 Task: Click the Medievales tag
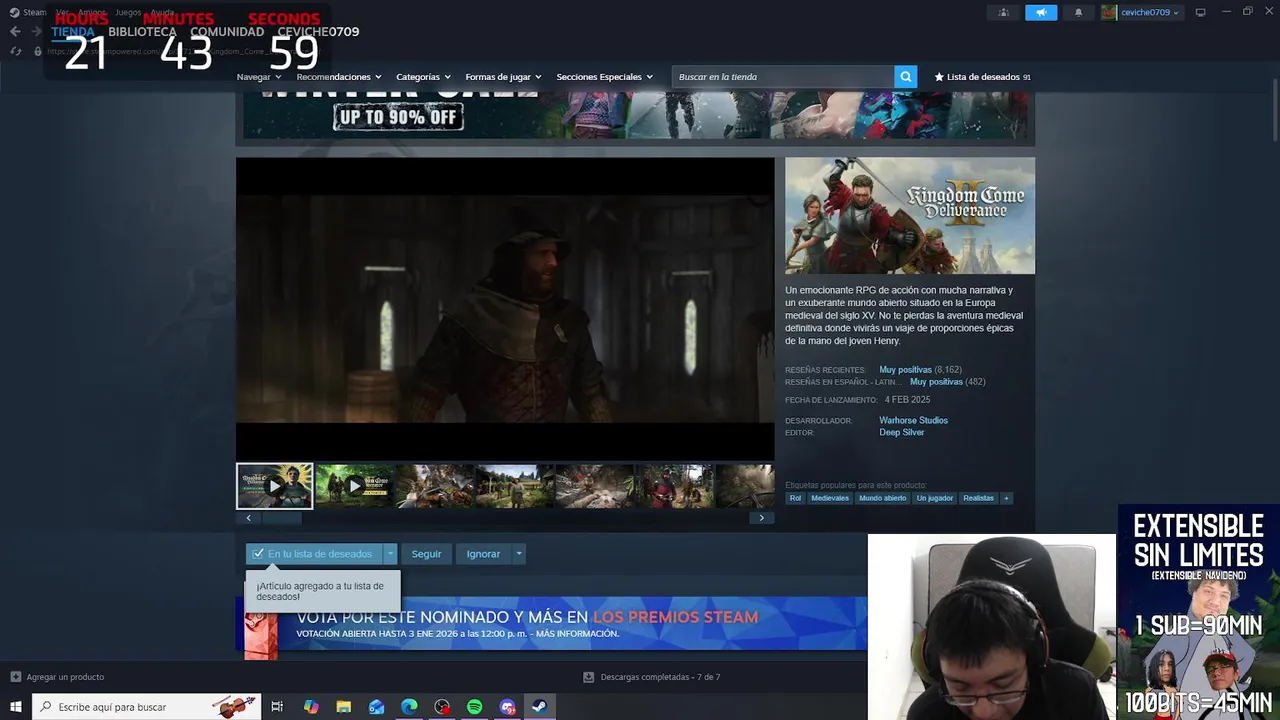[830, 498]
